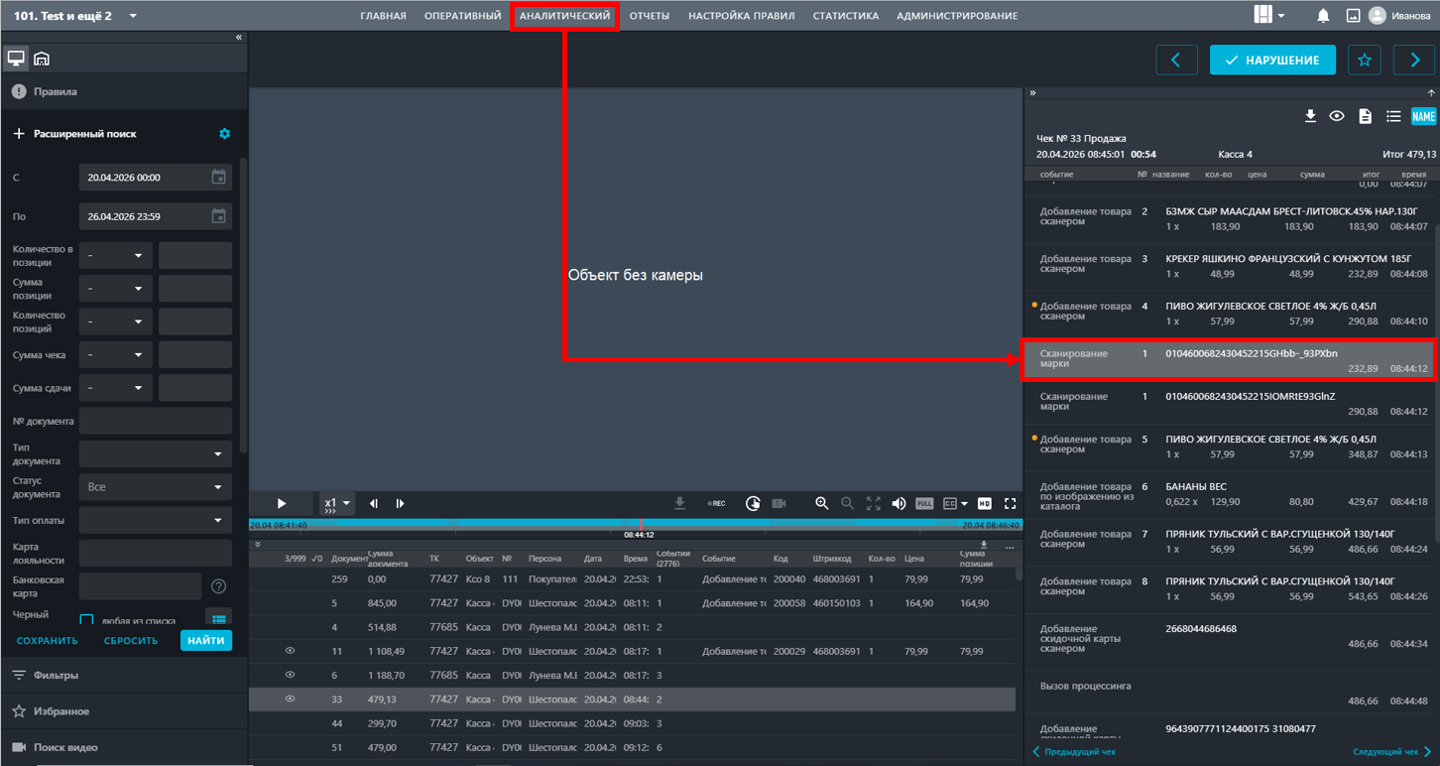The height and width of the screenshot is (766, 1440).
Task: Switch to the СТАТИСТИКА tab
Action: (846, 16)
